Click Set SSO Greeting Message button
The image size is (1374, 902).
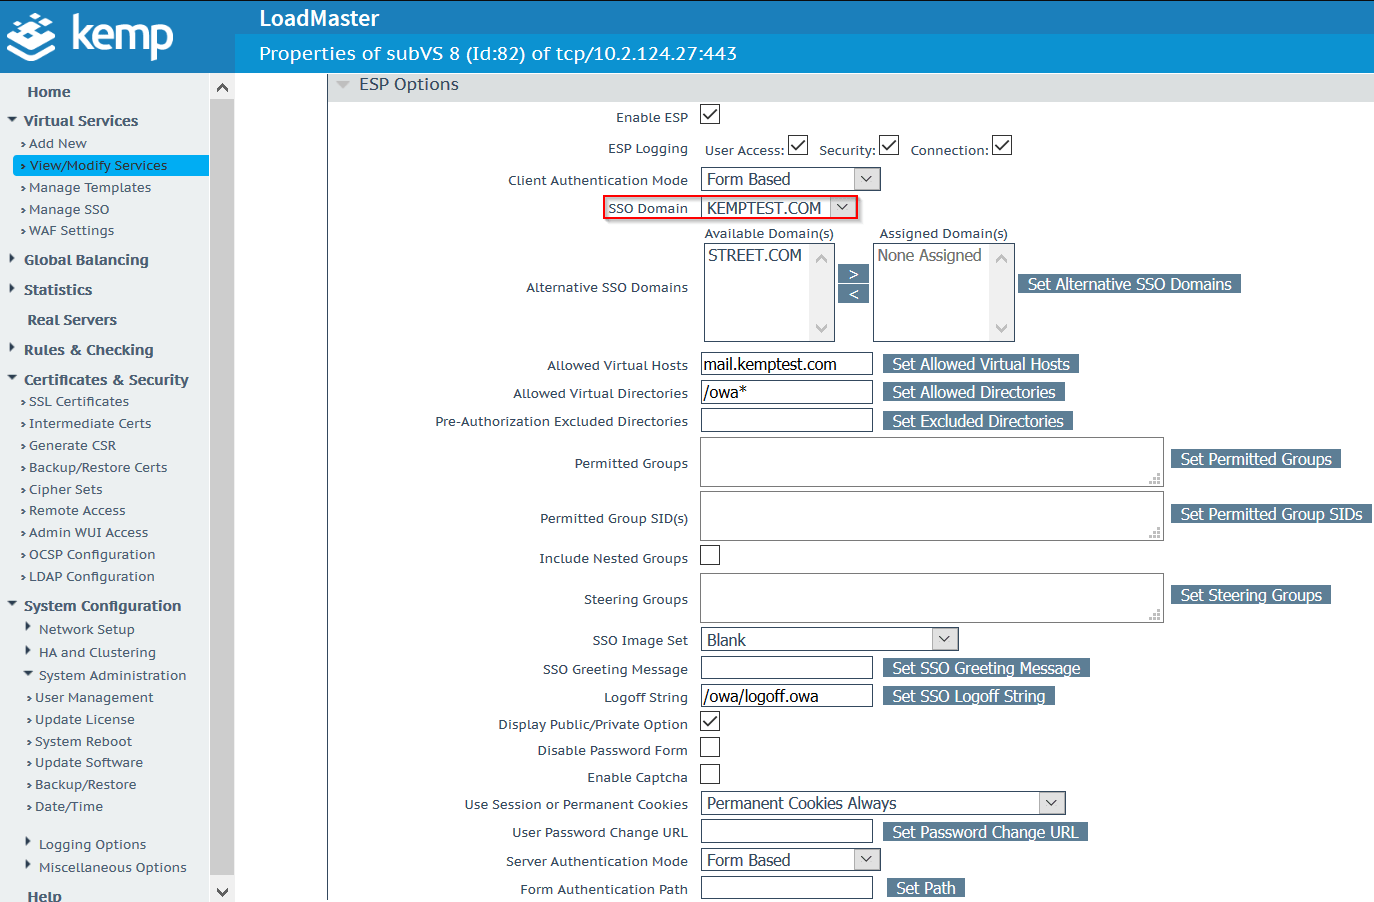pyautogui.click(x=986, y=668)
